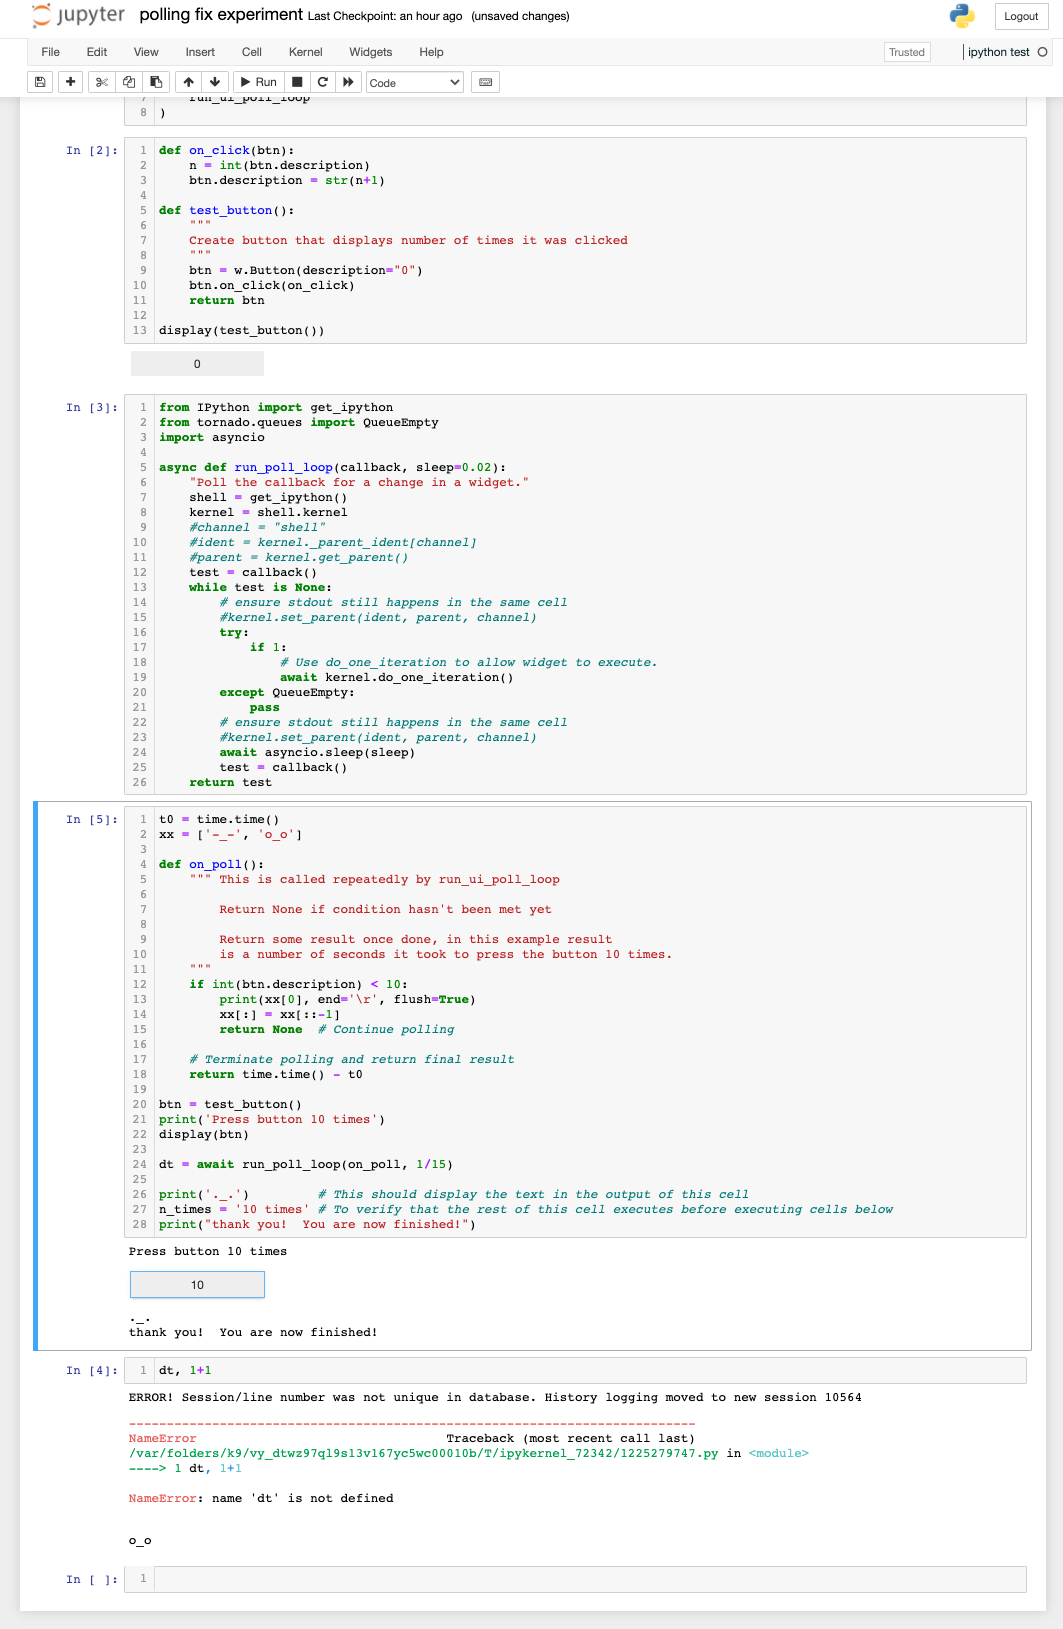Open the Widgets menu
This screenshot has height=1629, width=1063.
tap(371, 52)
